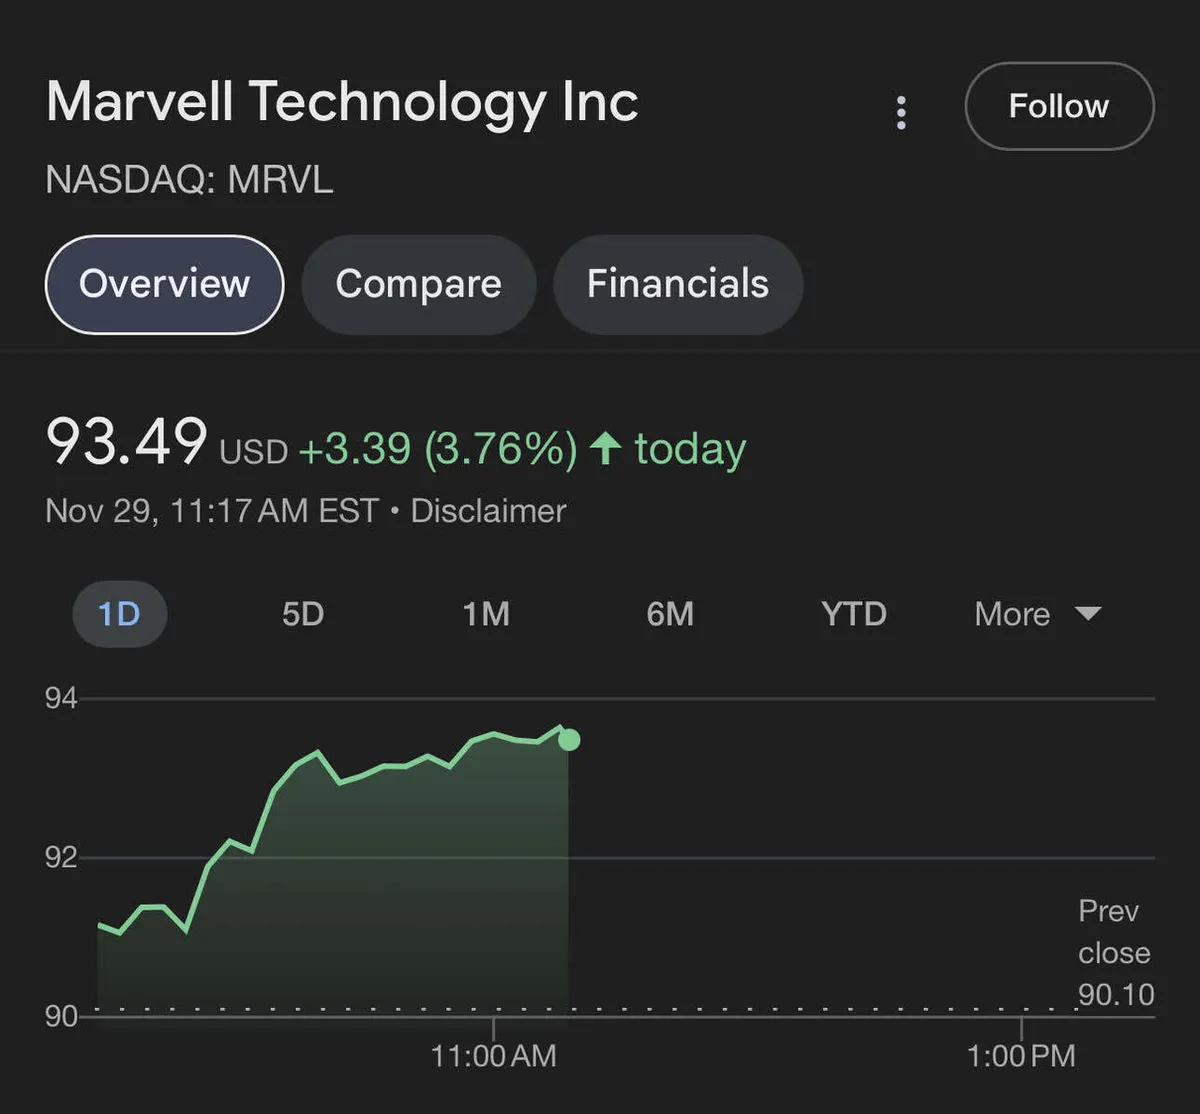This screenshot has width=1200, height=1114.
Task: Click the 93.49 current price value
Action: point(127,441)
